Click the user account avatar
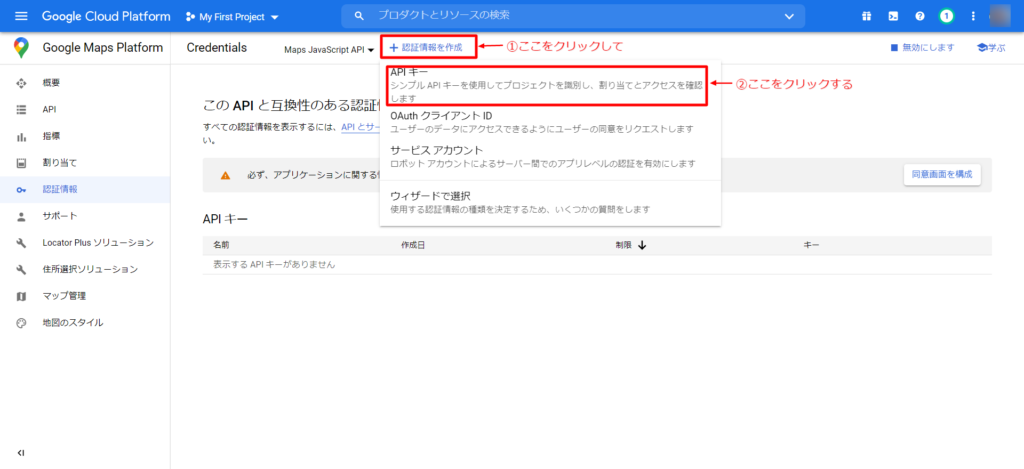The image size is (1024, 469). pos(1000,16)
